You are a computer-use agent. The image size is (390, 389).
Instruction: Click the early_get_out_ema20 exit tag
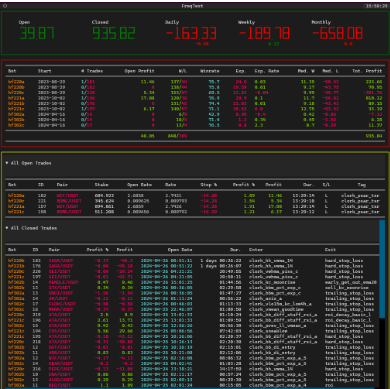(x=350, y=282)
